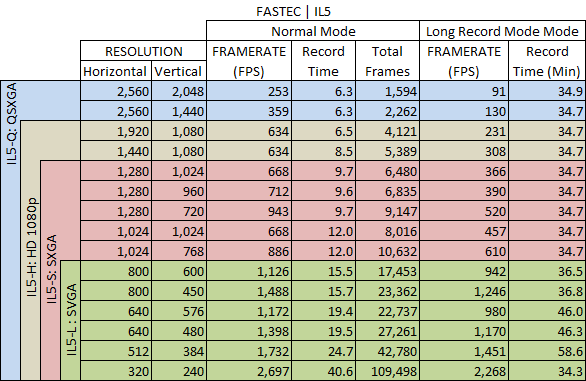Select framerate cell 943
Screen dimensions: 586x381
[x=249, y=211]
